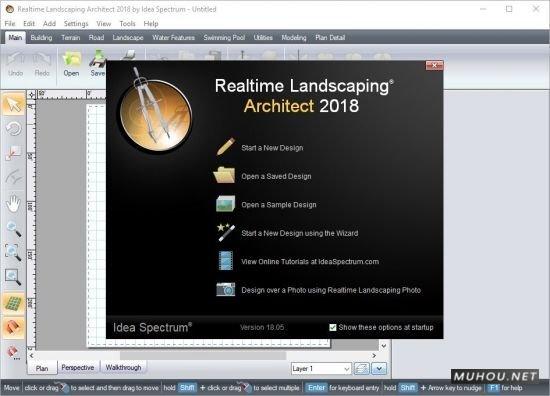Image resolution: width=550 pixels, height=396 pixels.
Task: Open the Layer 1 dropdown
Action: (321, 369)
